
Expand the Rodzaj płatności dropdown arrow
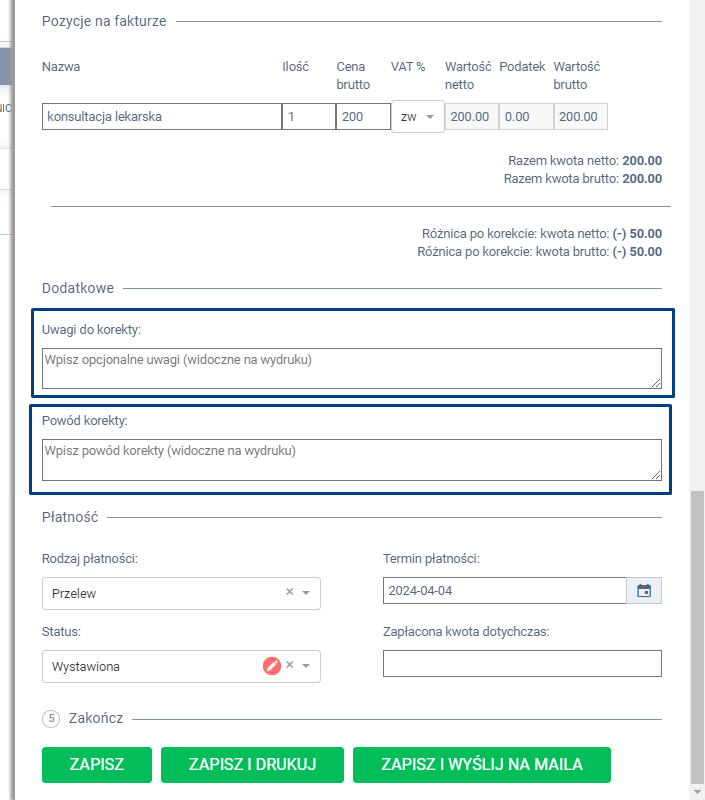(306, 593)
